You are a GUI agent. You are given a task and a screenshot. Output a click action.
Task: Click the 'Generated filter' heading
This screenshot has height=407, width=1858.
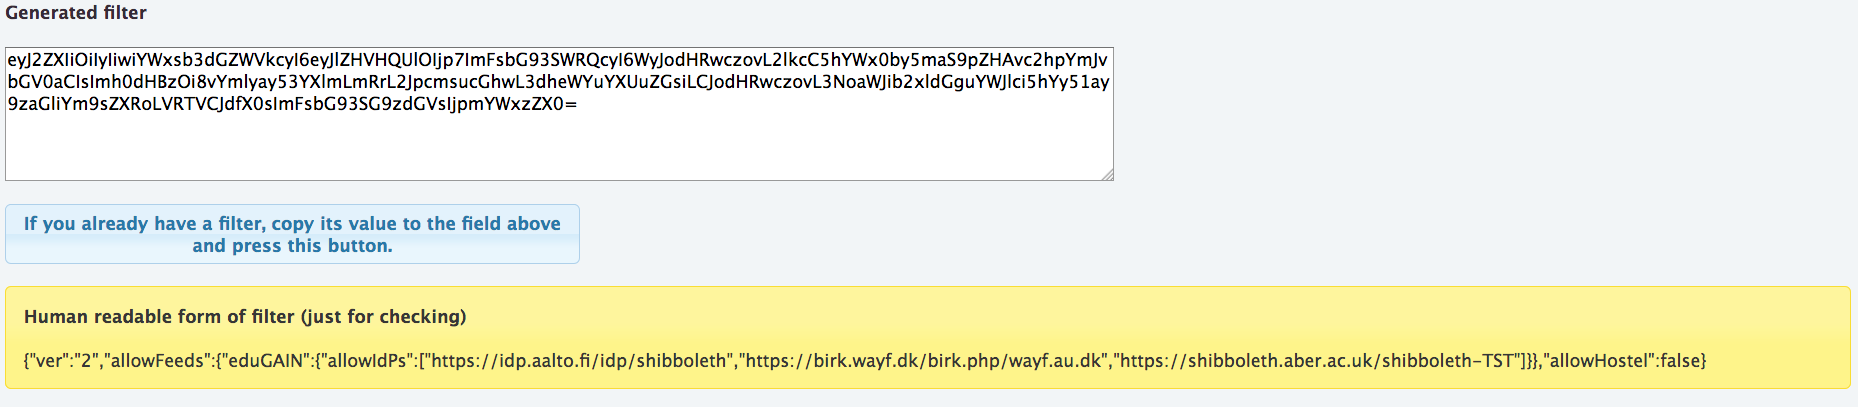pyautogui.click(x=76, y=13)
